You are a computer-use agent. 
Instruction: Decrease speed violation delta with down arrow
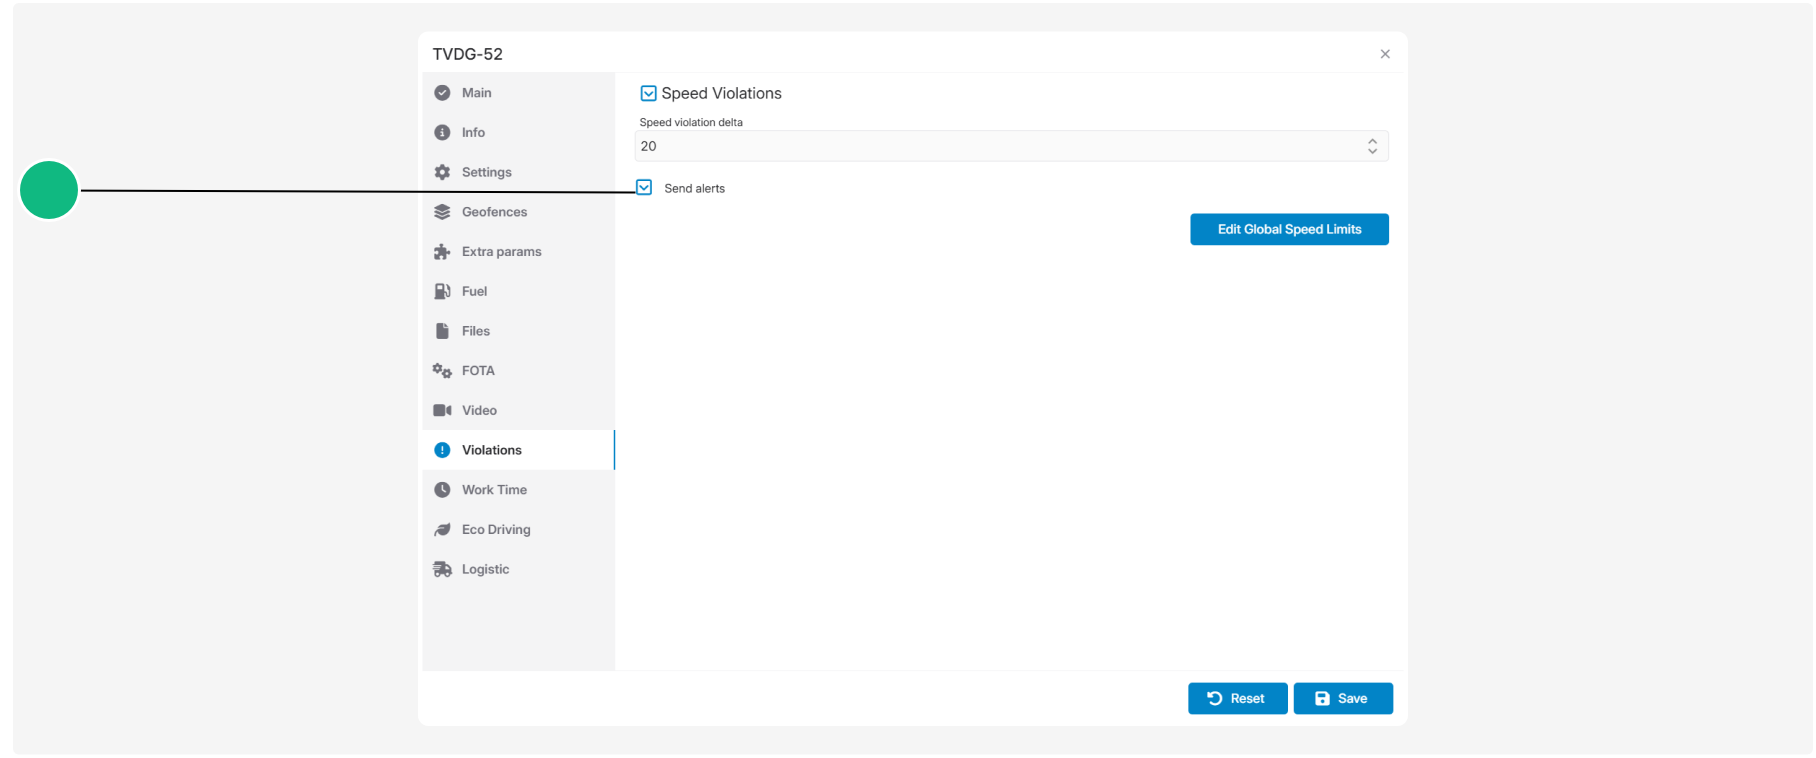point(1372,151)
